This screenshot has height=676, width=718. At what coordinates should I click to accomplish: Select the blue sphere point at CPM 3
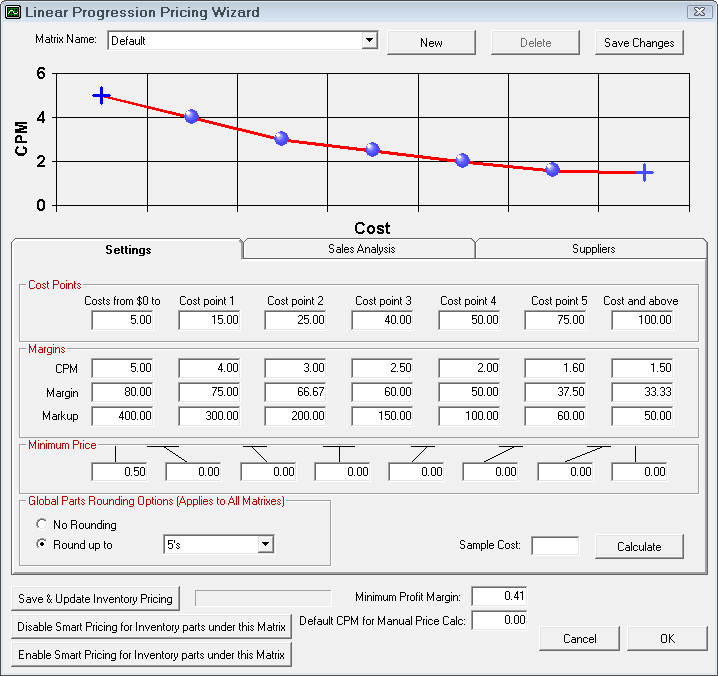(281, 139)
